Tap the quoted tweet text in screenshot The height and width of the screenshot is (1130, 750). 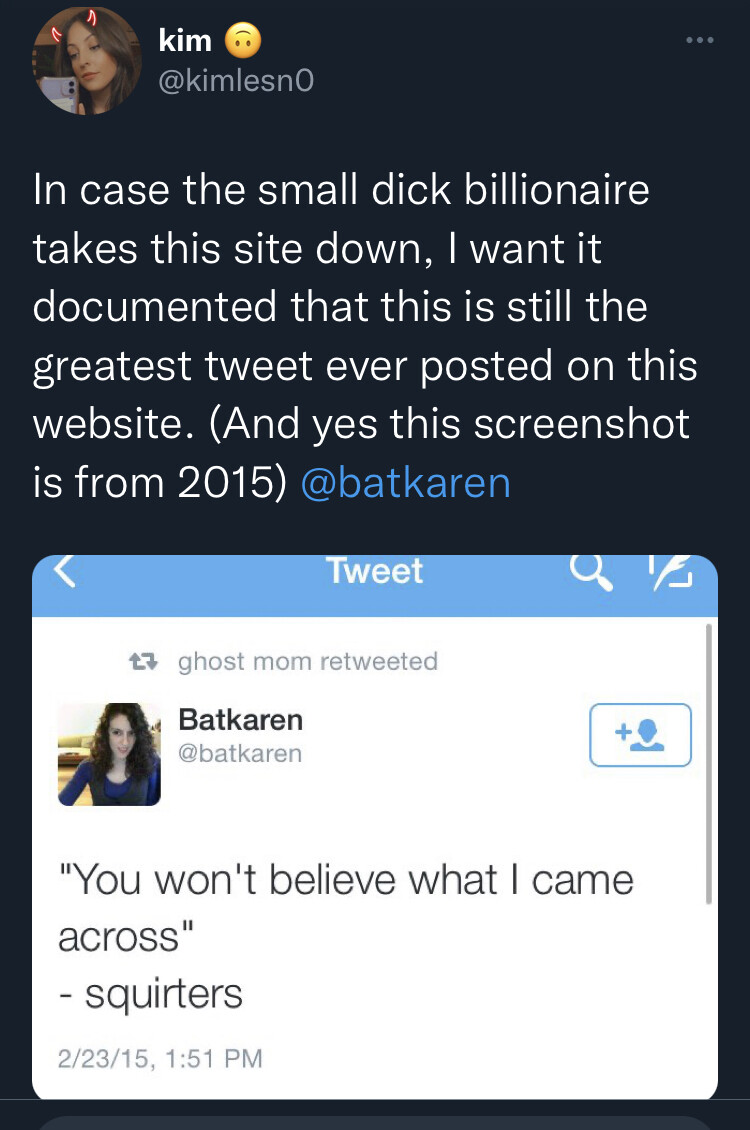click(346, 936)
